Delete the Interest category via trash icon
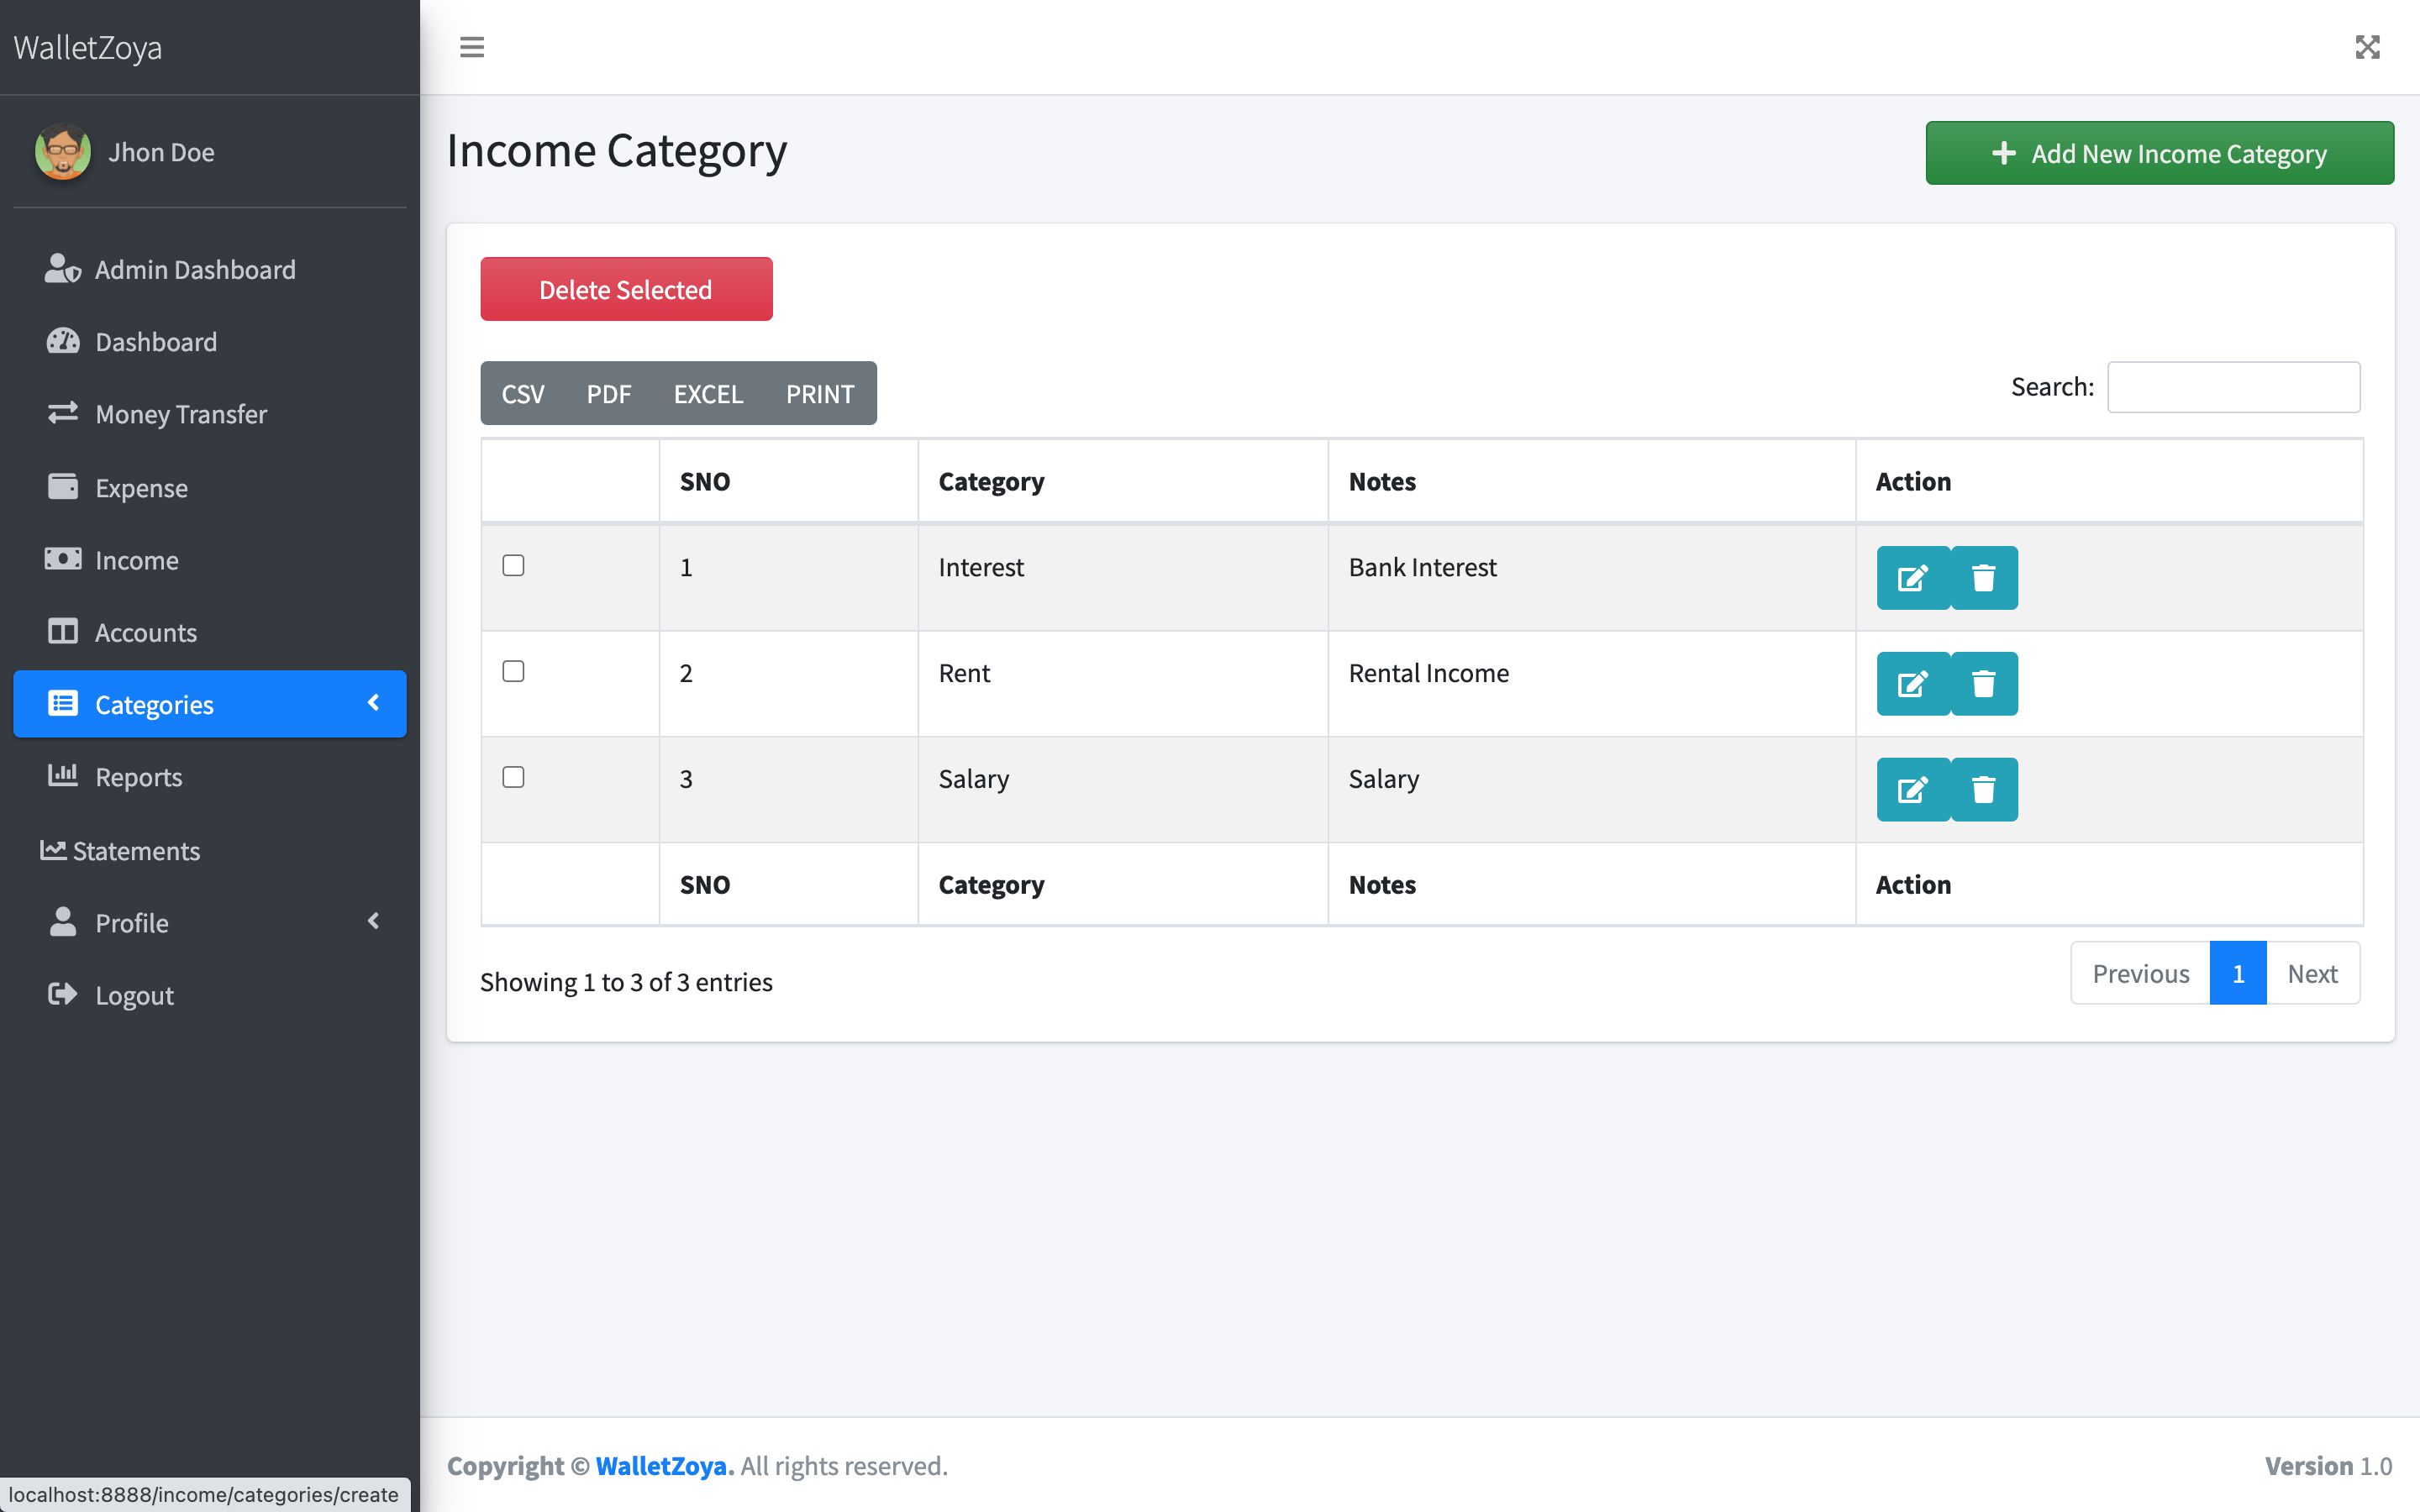This screenshot has height=1512, width=2420. point(1983,578)
